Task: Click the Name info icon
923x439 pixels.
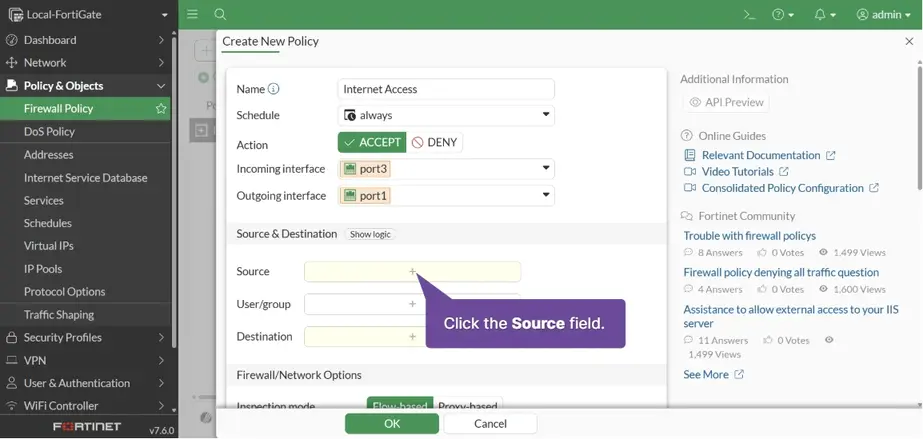Action: (x=273, y=89)
